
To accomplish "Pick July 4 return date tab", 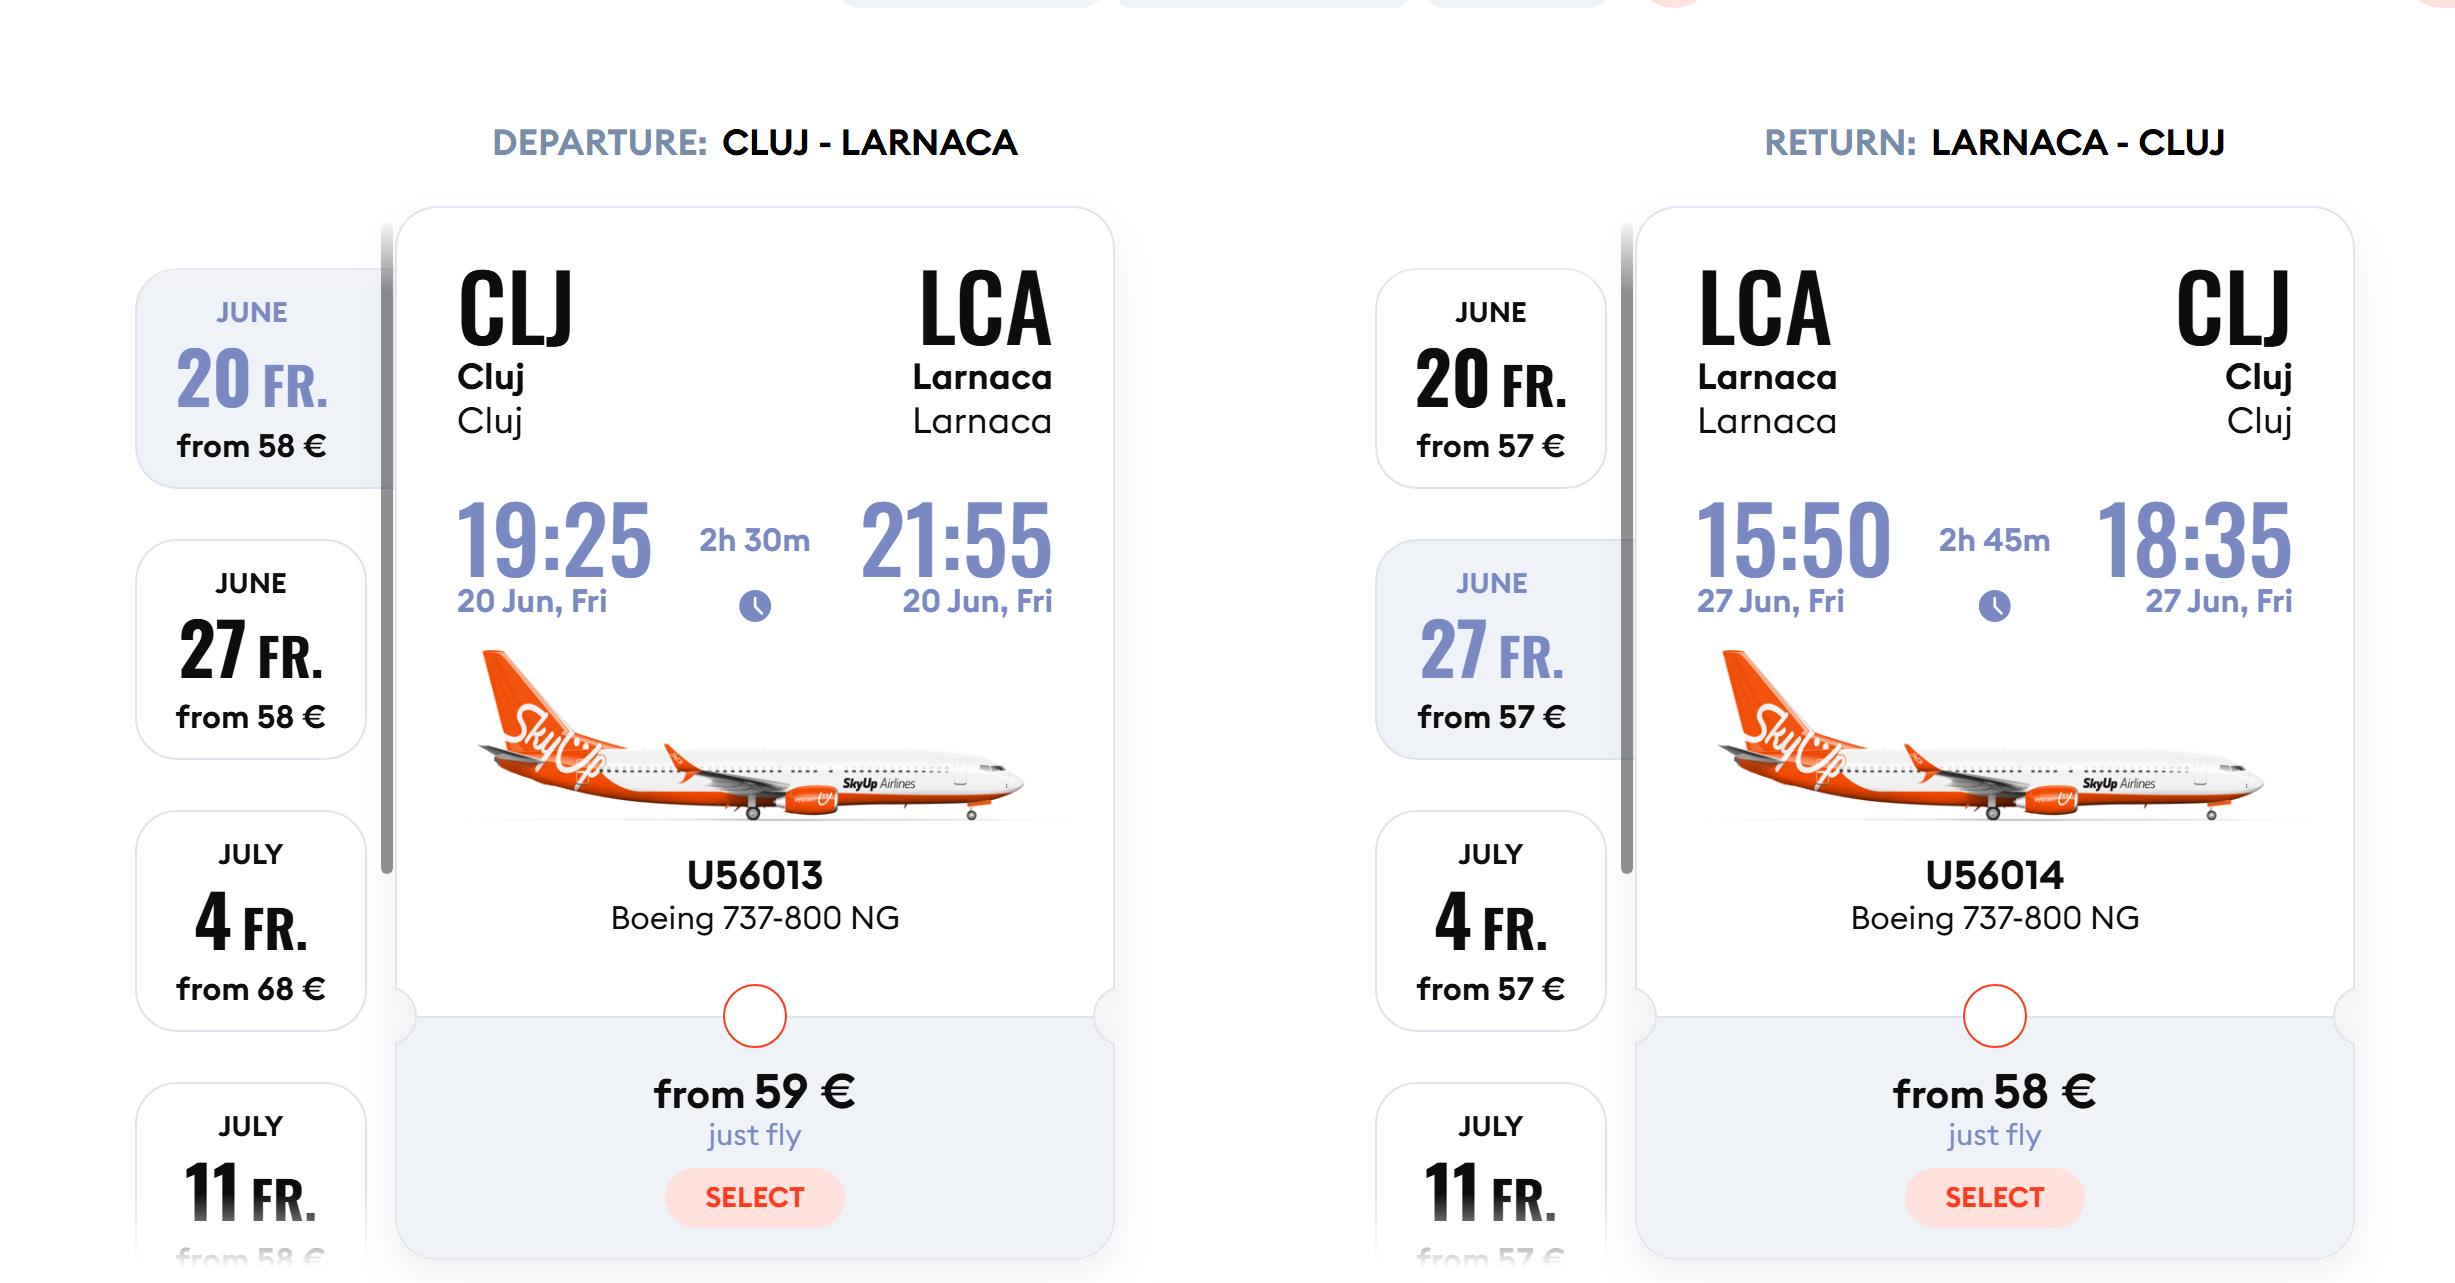I will tap(1491, 920).
